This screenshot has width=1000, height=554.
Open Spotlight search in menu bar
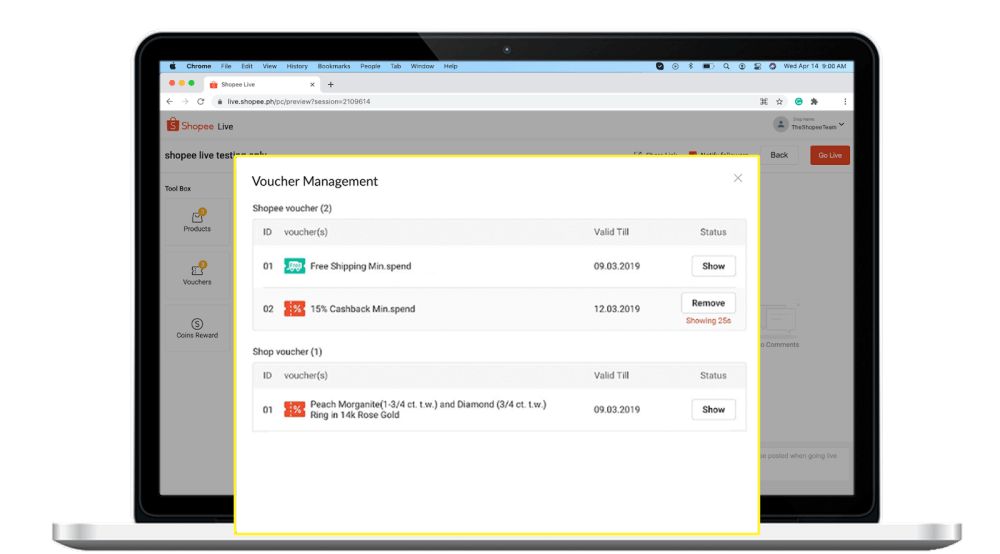click(726, 66)
